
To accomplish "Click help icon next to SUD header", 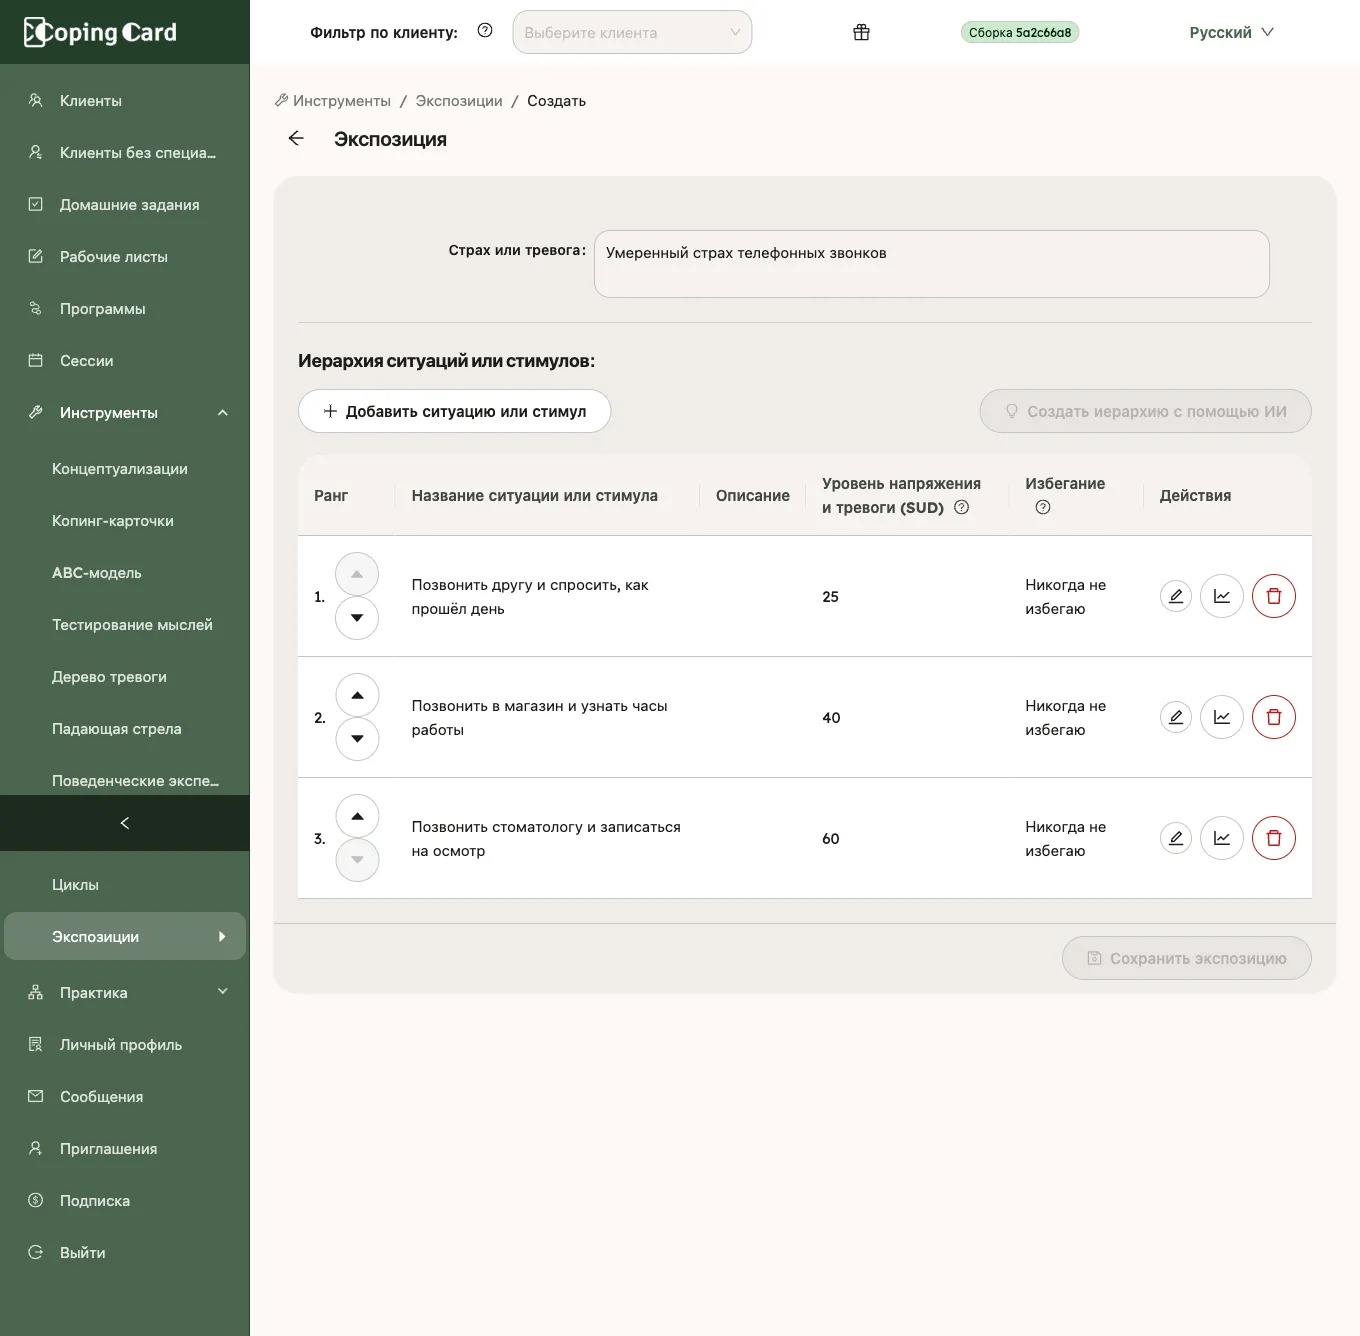I will click(x=962, y=507).
